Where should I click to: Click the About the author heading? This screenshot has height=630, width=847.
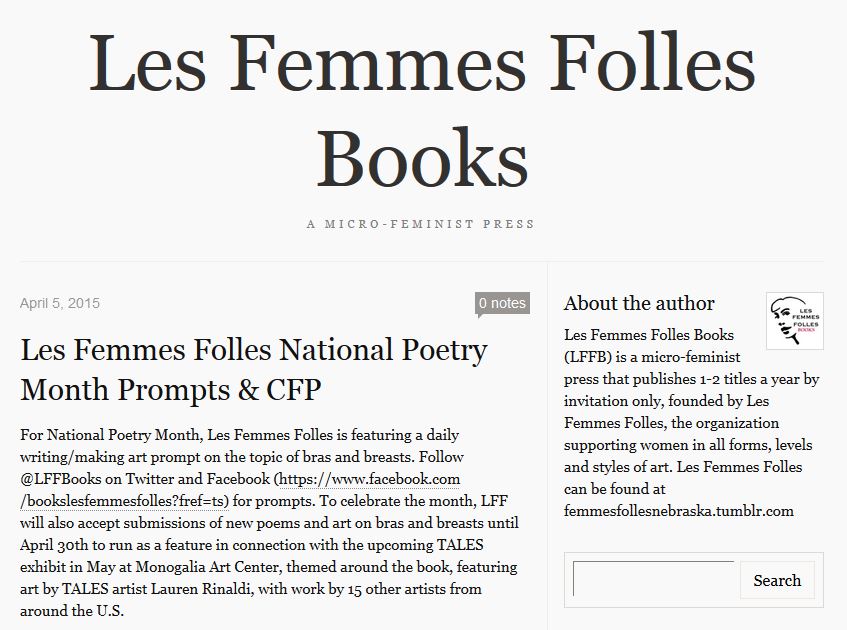click(640, 304)
